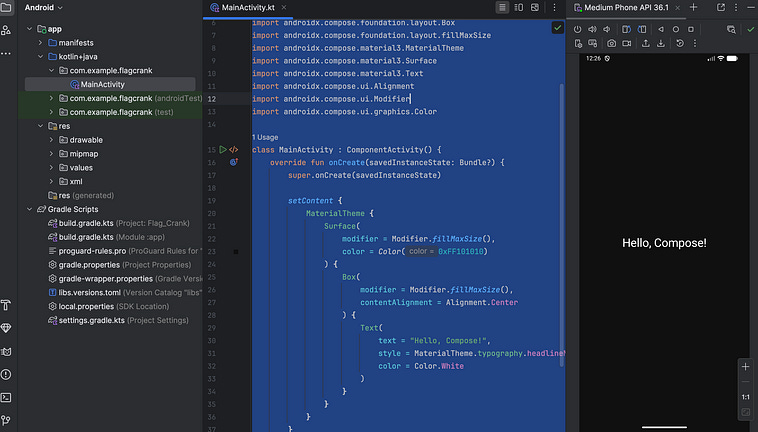Open editor tab options menu

554,7
